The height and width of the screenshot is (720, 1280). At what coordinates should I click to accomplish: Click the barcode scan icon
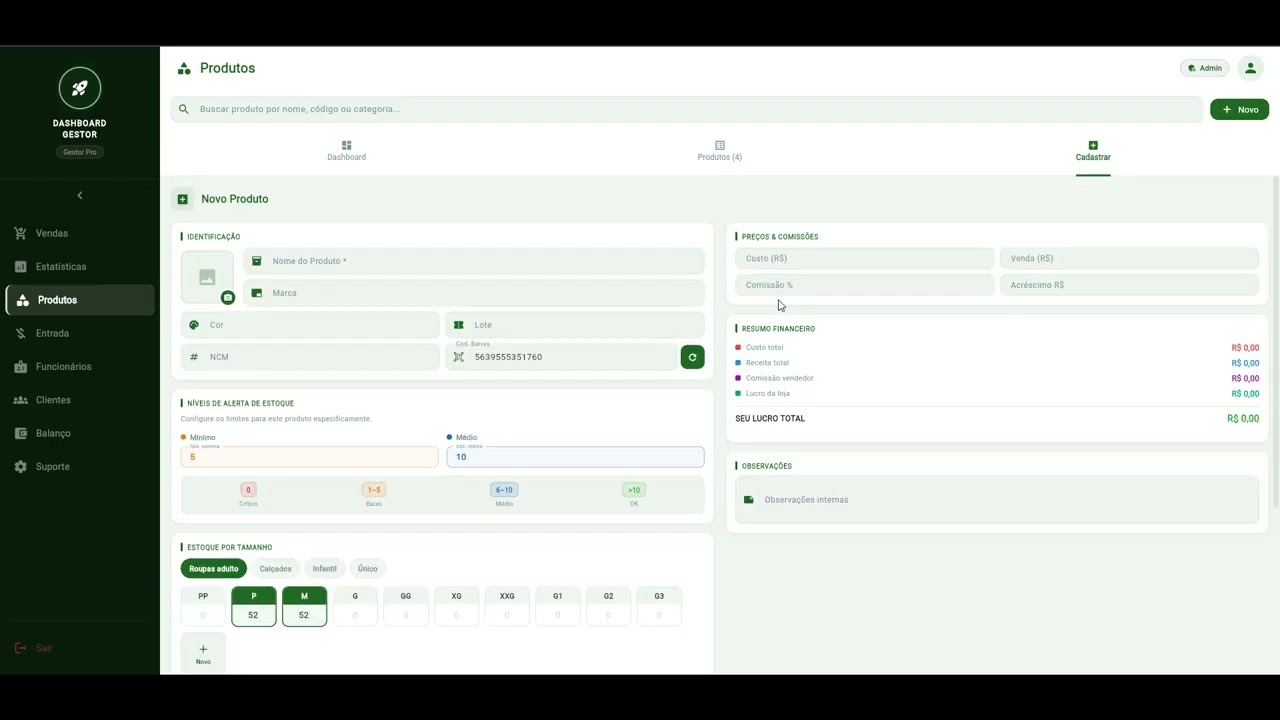(x=459, y=357)
